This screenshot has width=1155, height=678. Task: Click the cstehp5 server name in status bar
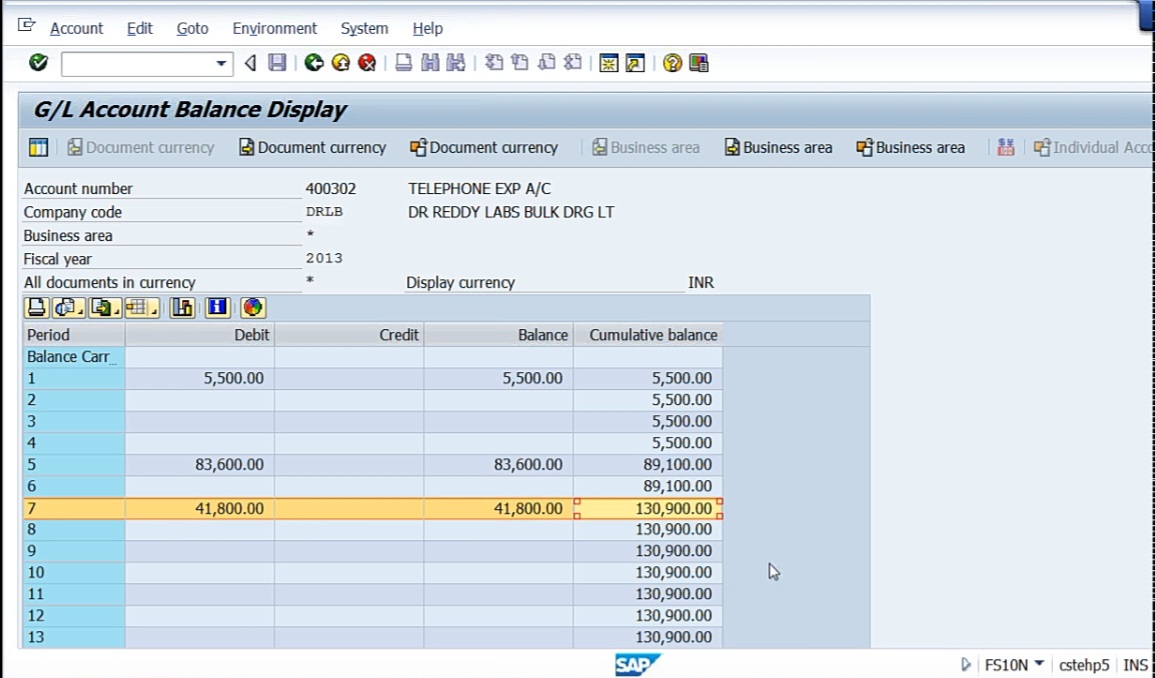pos(1084,665)
